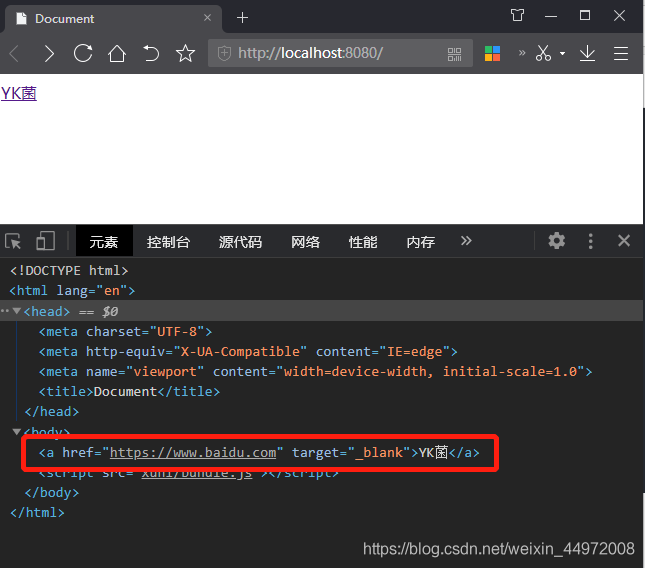Reload the localhost page
645x568 pixels.
(83, 53)
